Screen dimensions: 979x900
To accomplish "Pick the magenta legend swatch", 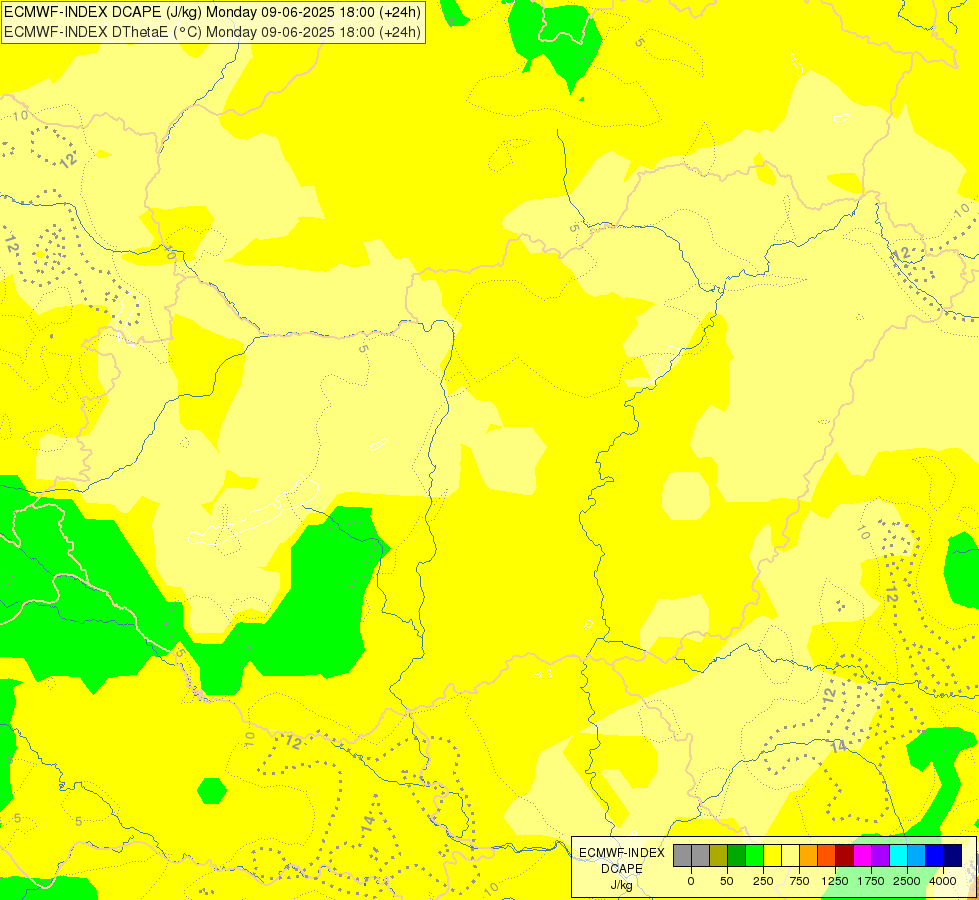I will pyautogui.click(x=862, y=856).
